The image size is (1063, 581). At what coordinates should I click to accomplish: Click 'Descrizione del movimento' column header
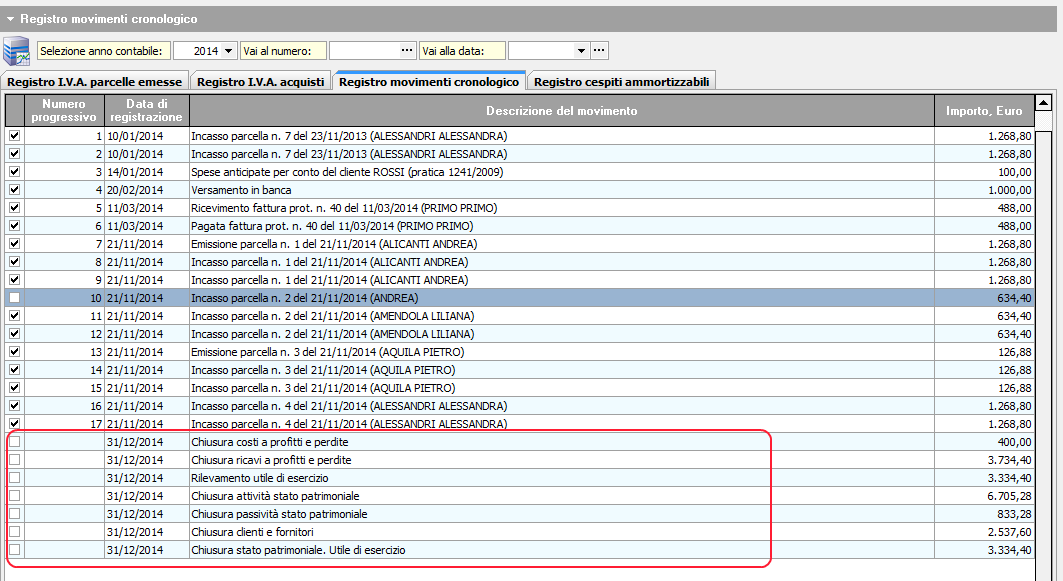[561, 110]
